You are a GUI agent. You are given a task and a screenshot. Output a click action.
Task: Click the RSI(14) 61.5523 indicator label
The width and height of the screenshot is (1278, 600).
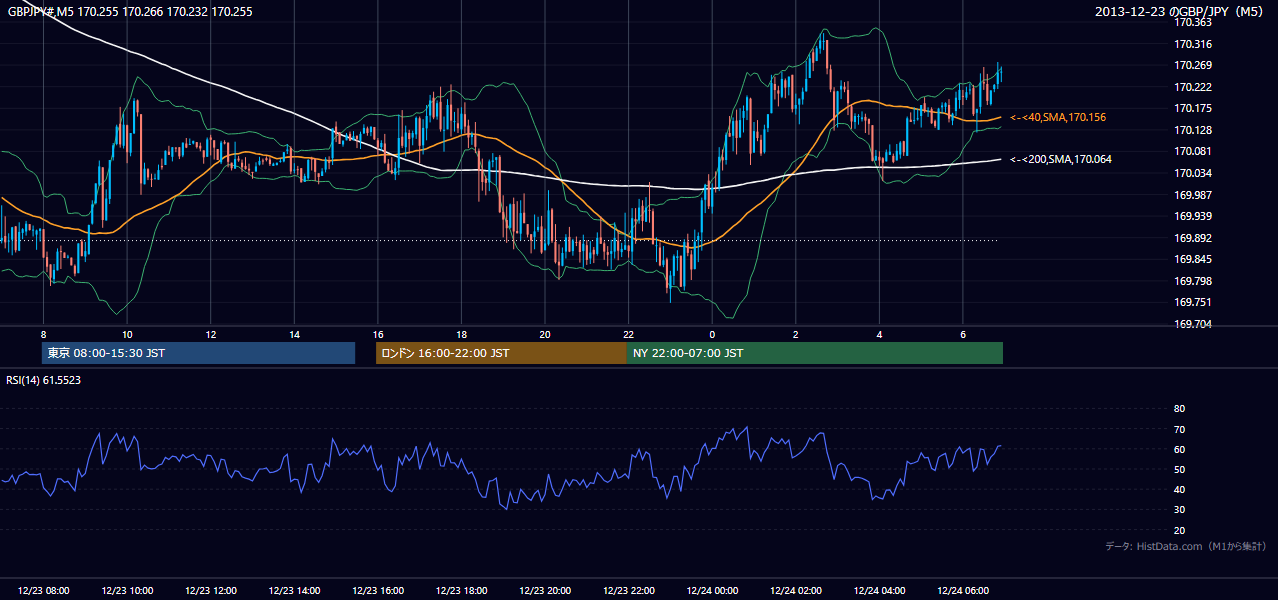tap(44, 381)
